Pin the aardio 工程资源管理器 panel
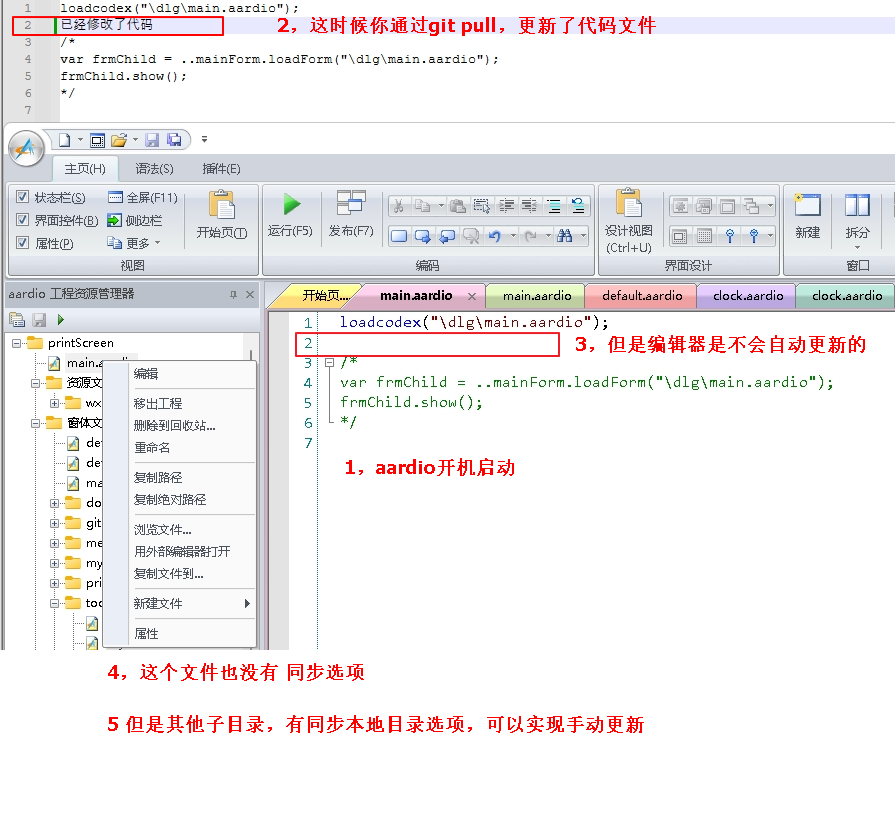This screenshot has width=895, height=835. tap(233, 295)
